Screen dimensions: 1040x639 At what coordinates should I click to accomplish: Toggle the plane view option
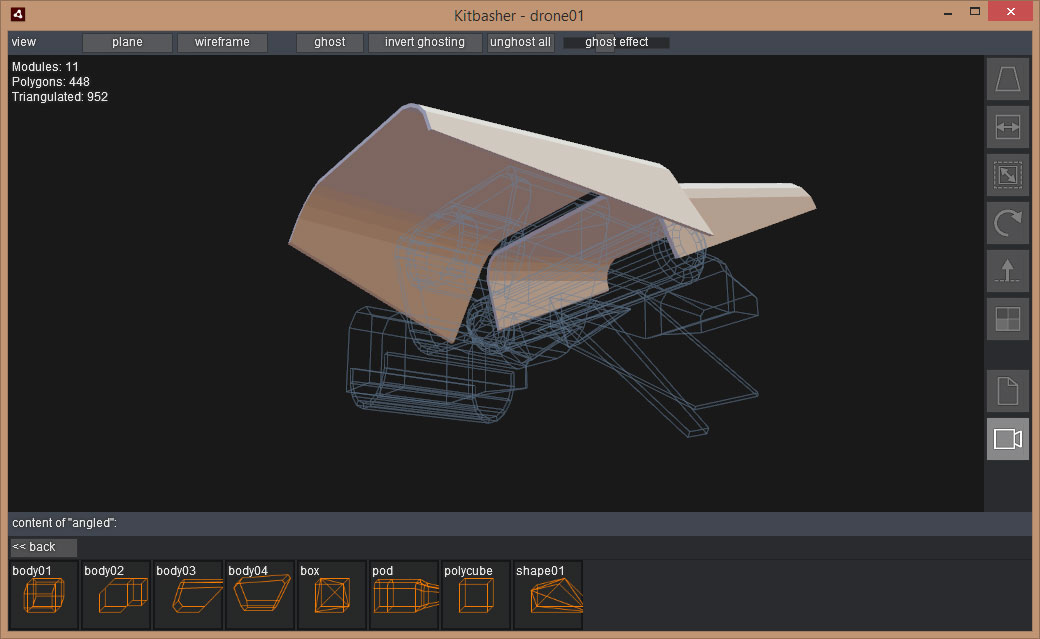(x=127, y=42)
